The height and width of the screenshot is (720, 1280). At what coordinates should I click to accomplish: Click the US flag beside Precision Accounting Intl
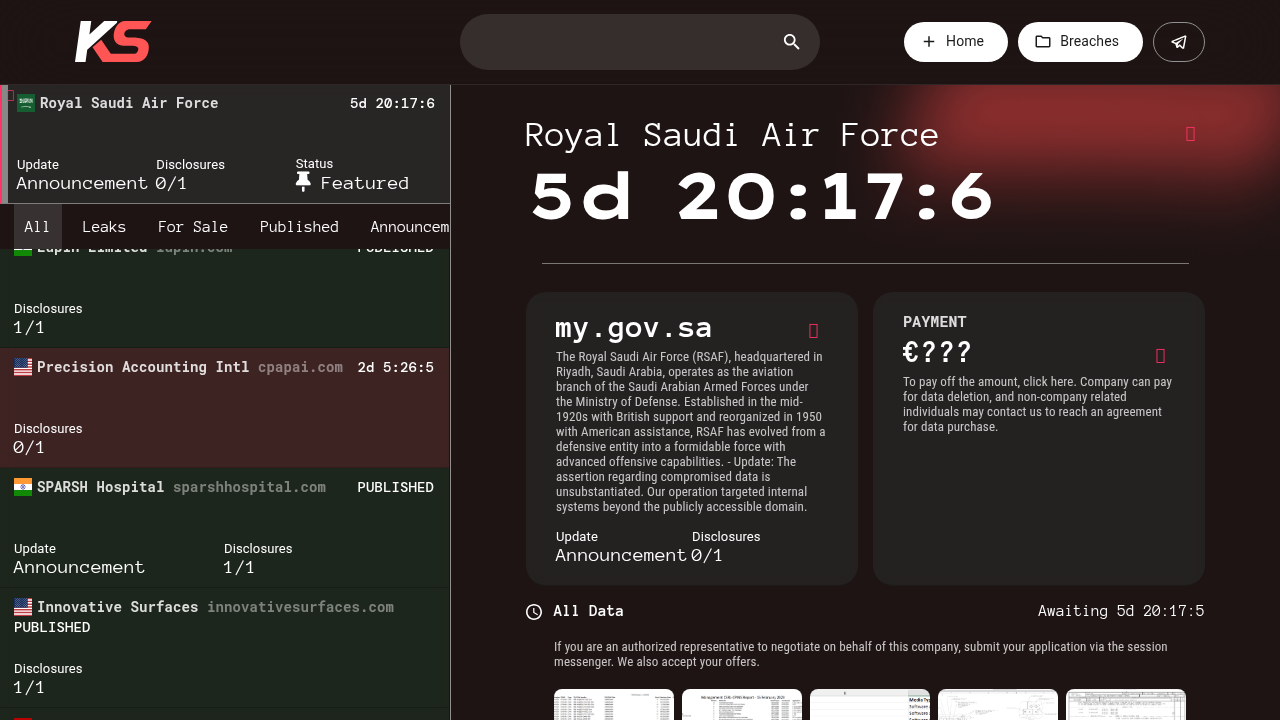point(23,367)
